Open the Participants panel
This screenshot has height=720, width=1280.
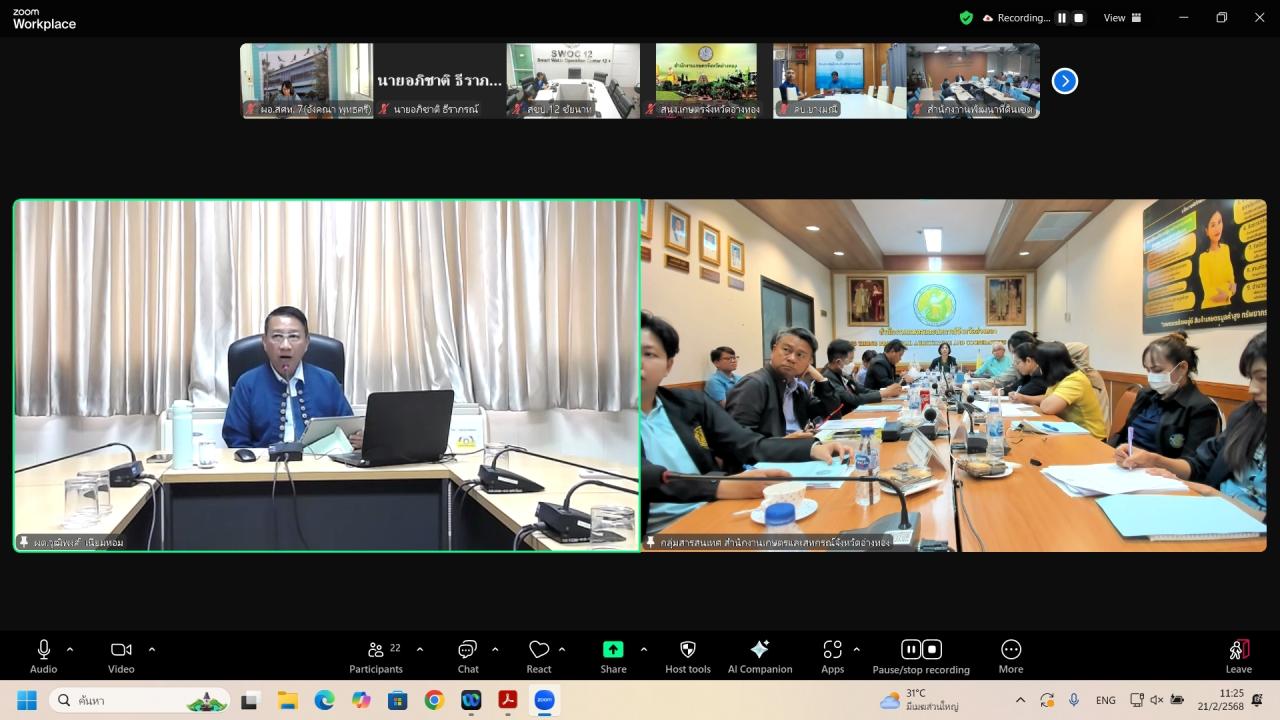pos(376,656)
